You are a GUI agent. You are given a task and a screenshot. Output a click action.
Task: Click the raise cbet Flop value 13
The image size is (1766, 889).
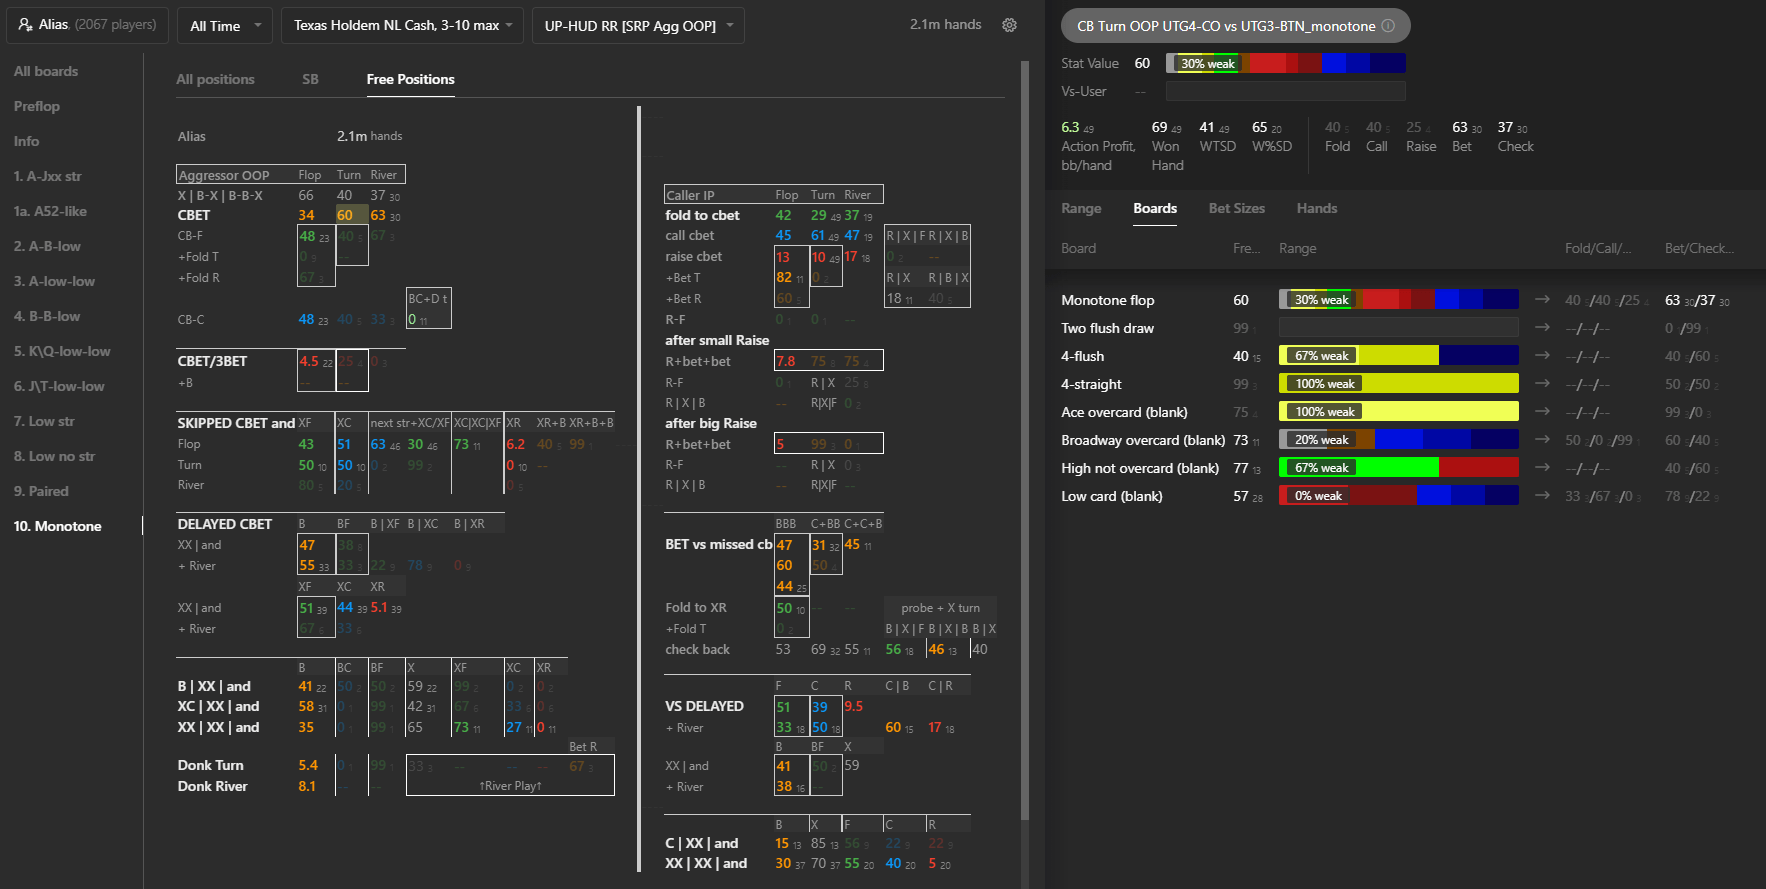(x=783, y=257)
